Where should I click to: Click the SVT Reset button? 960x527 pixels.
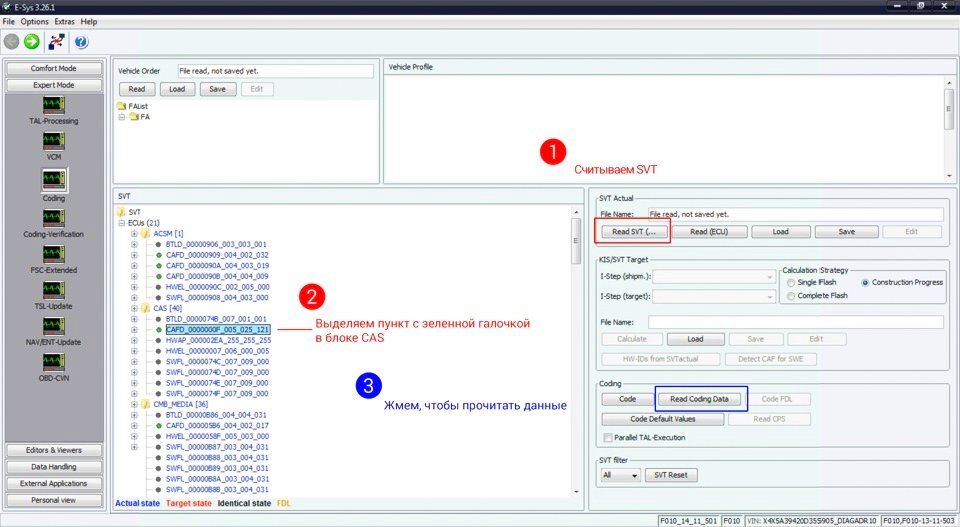[x=670, y=475]
